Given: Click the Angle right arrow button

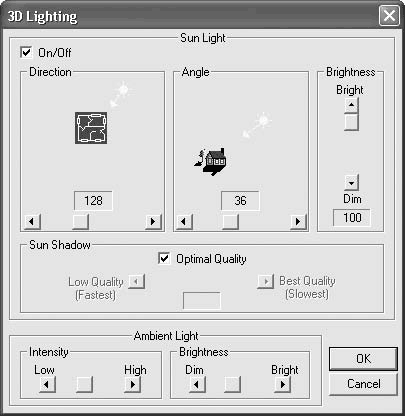Looking at the screenshot, I should point(298,221).
